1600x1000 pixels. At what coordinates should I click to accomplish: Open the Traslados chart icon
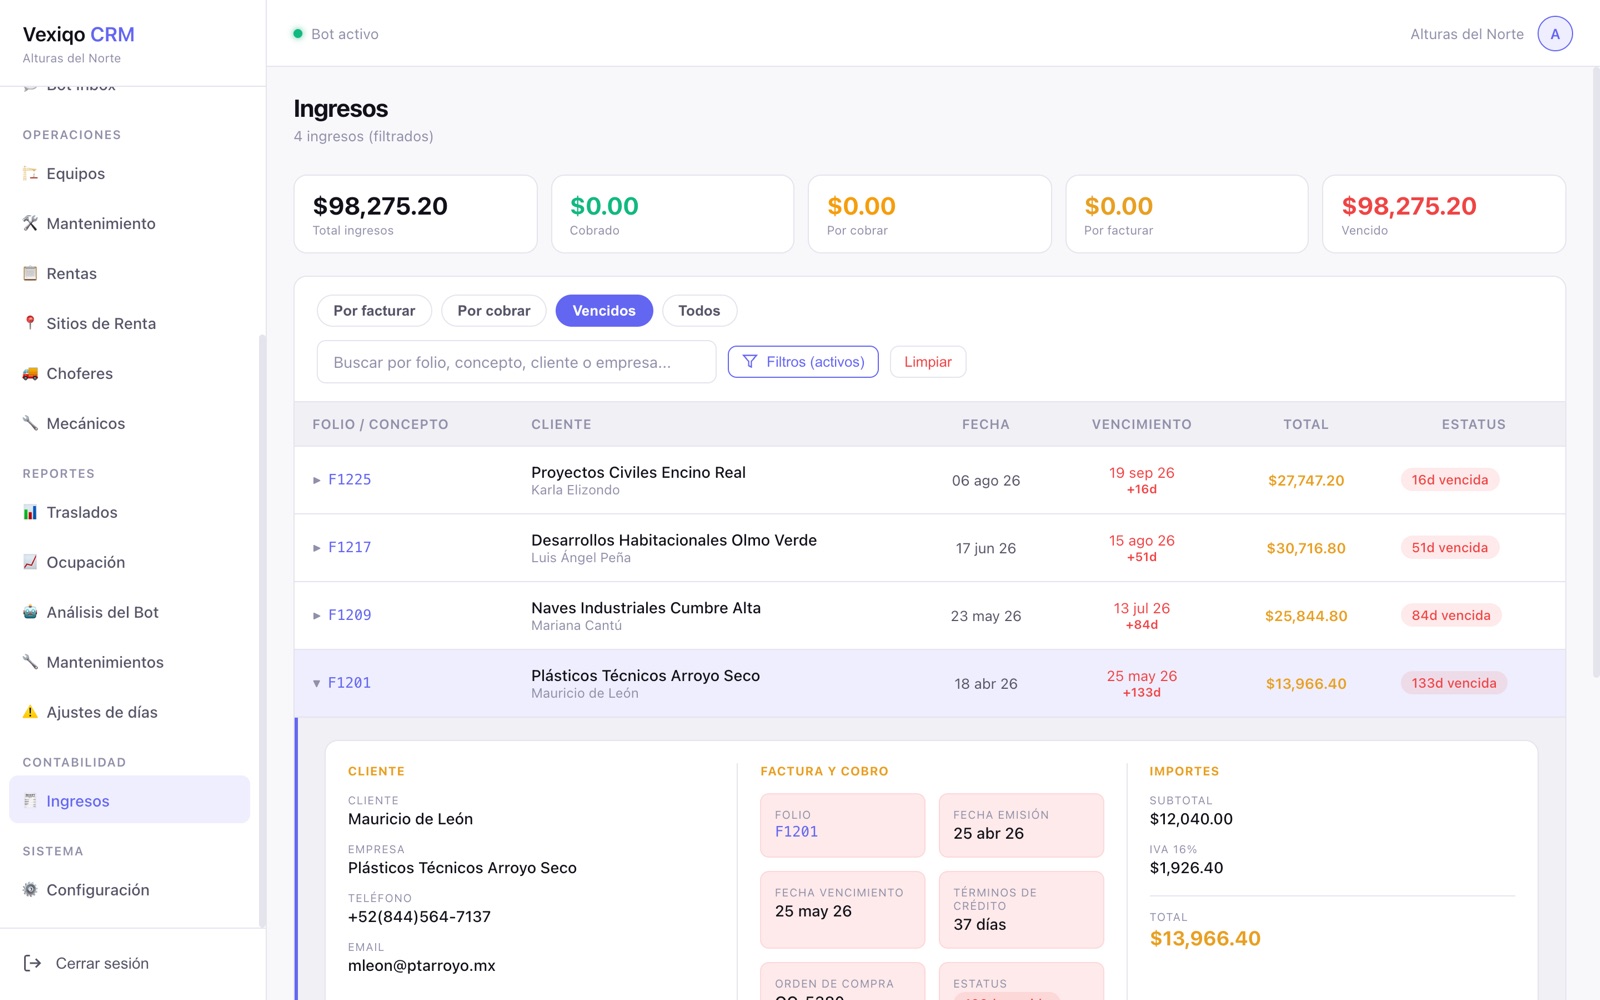click(x=30, y=513)
